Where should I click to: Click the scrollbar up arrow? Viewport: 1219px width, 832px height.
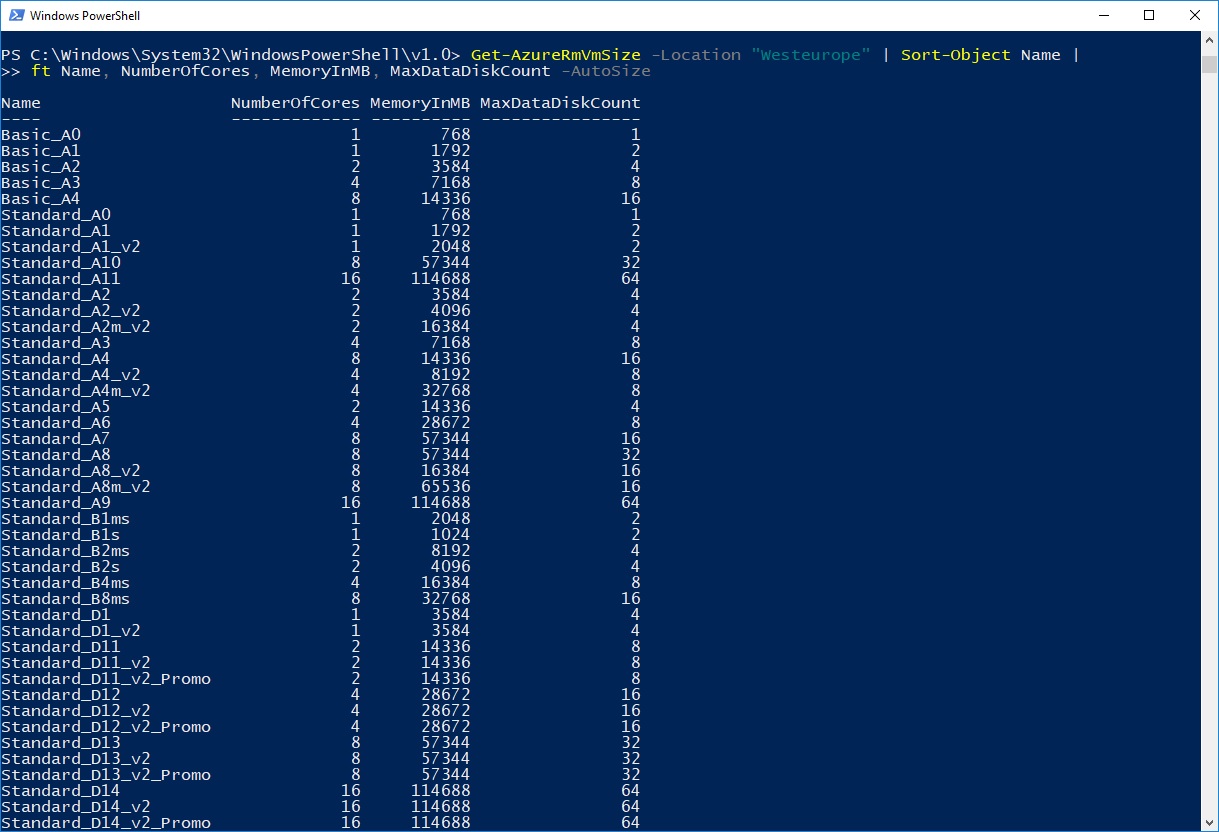coord(1209,40)
